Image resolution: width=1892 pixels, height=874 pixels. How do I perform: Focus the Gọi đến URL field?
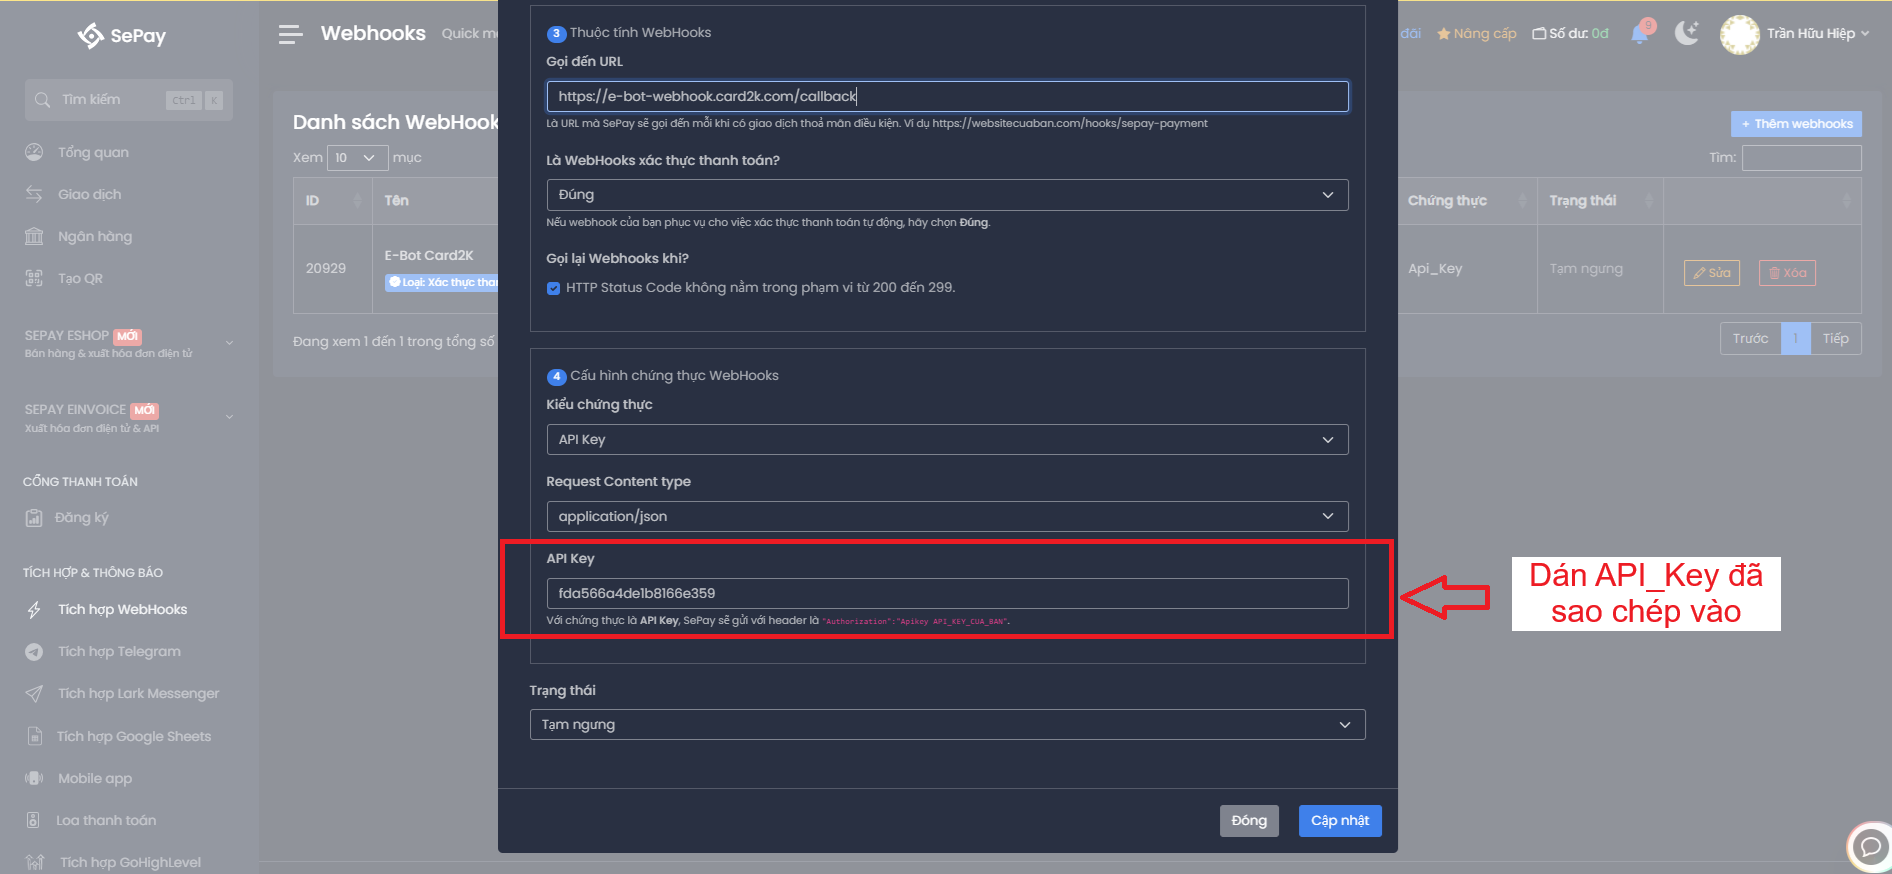pos(946,97)
